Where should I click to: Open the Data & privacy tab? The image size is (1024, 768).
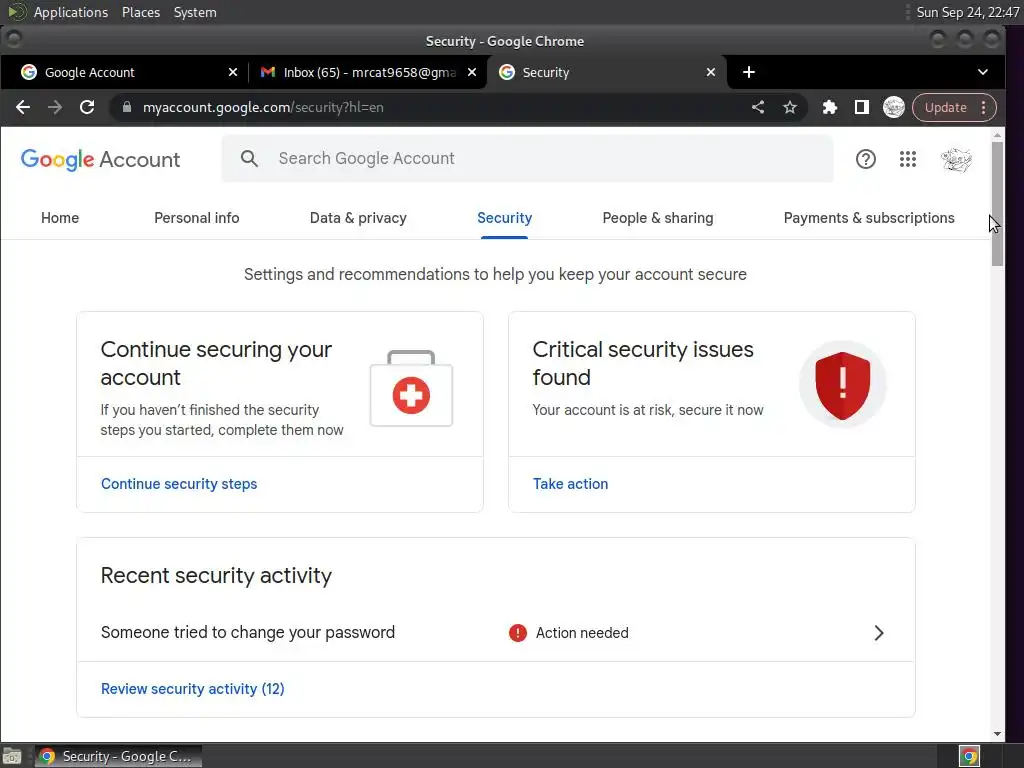(x=358, y=218)
